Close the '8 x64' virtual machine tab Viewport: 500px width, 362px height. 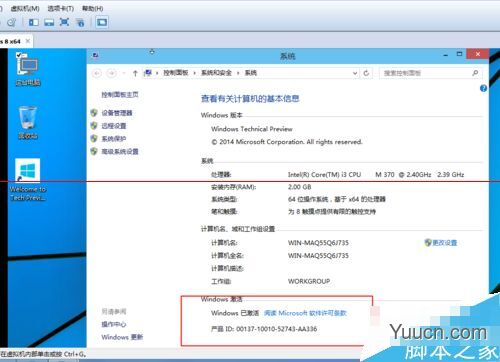(x=28, y=41)
